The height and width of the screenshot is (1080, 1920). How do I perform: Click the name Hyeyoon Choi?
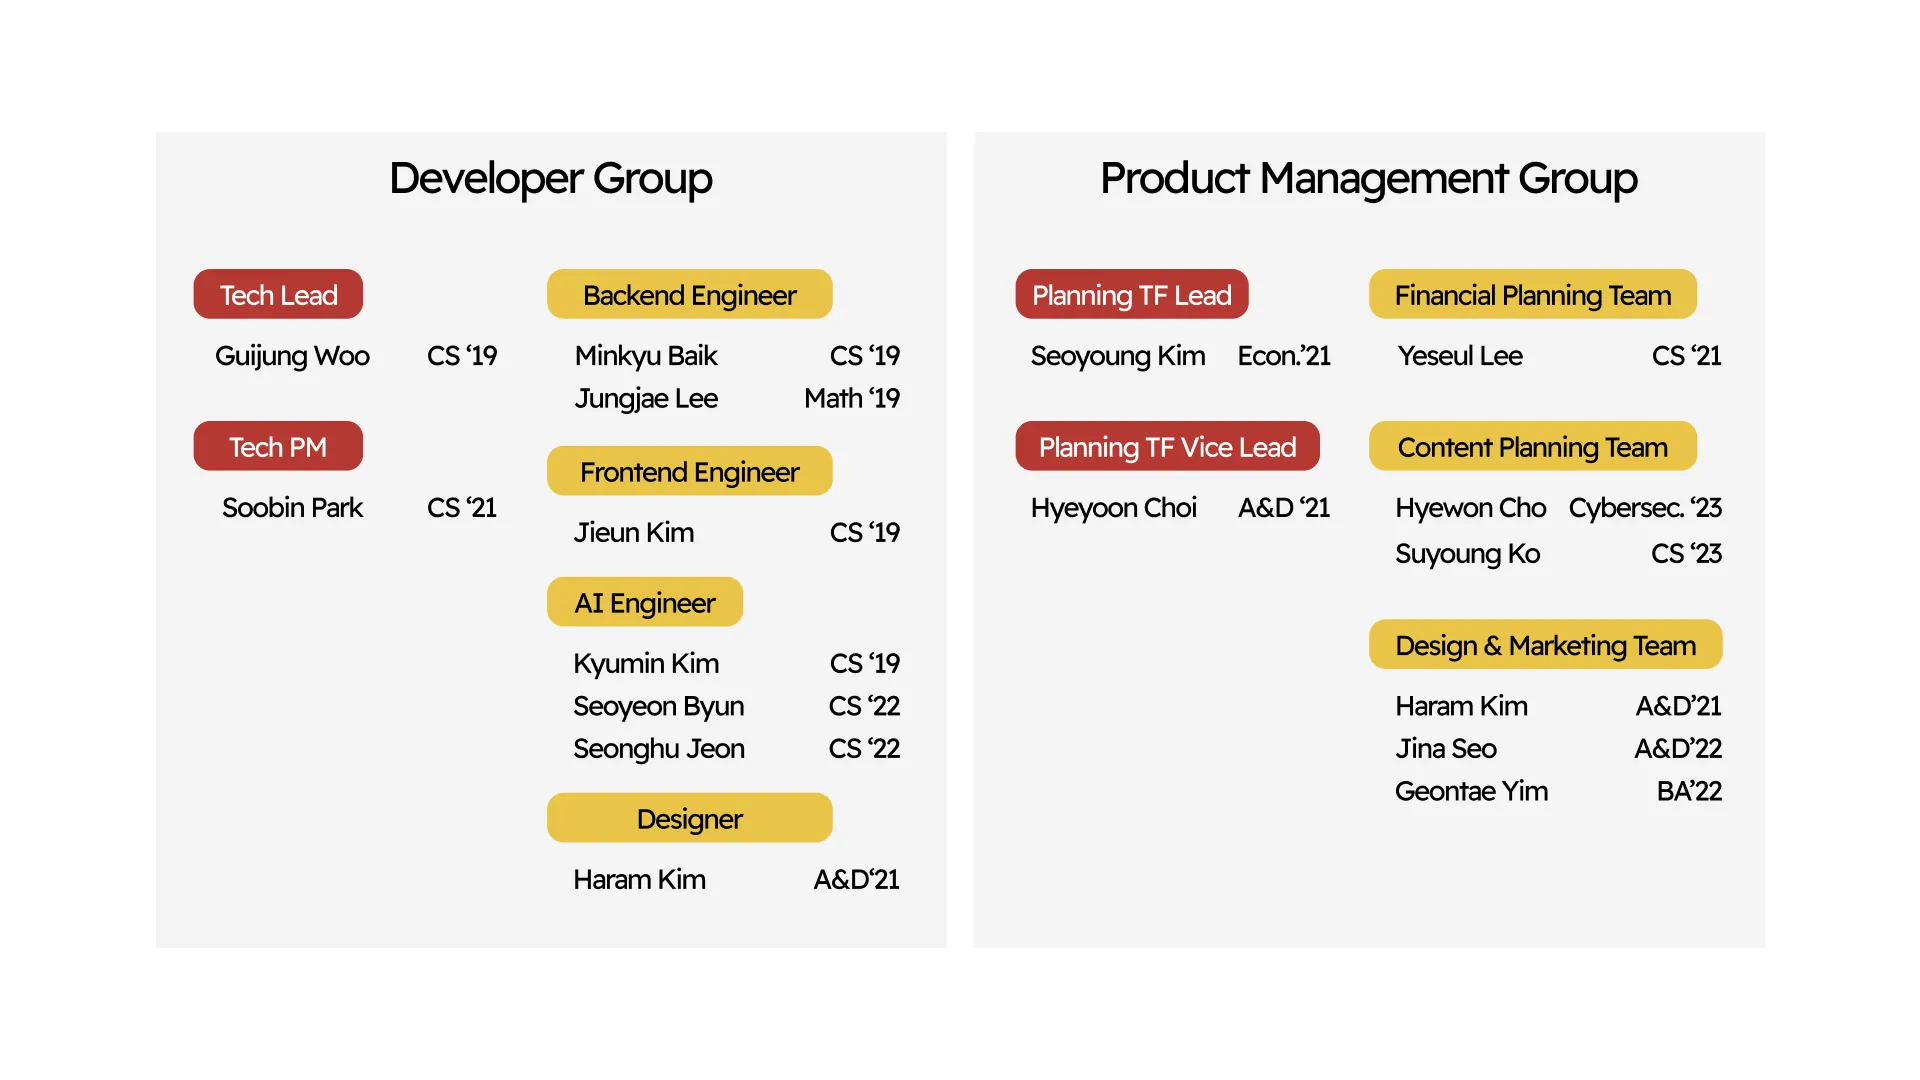[1113, 508]
